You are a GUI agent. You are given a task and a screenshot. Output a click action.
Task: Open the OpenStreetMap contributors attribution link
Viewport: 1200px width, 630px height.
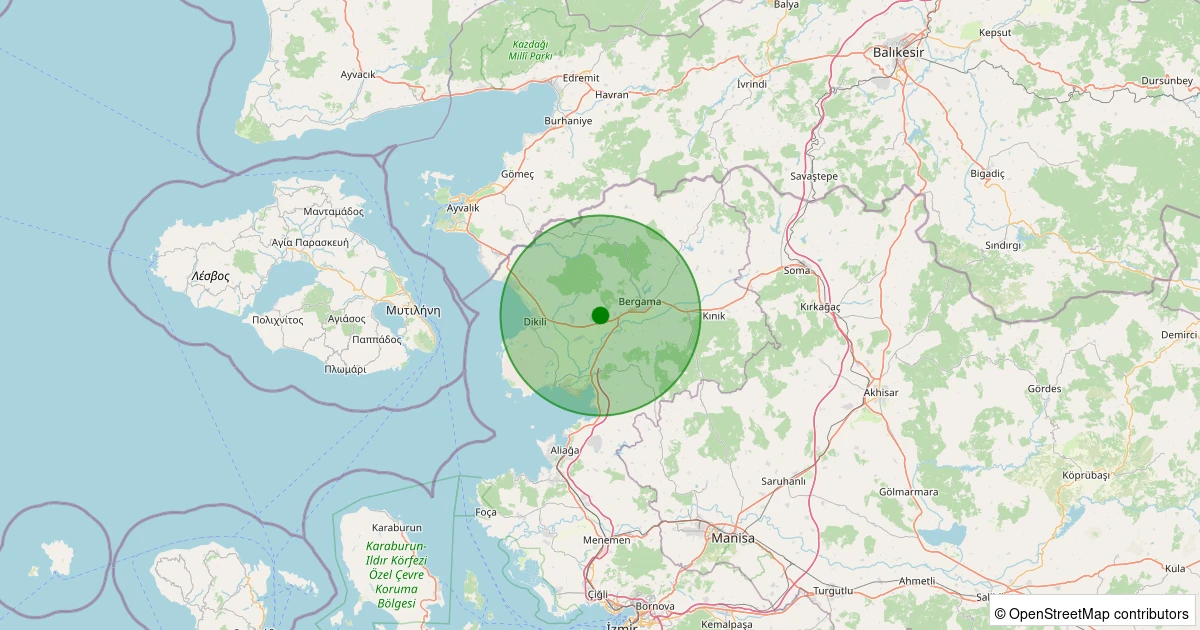1098,613
